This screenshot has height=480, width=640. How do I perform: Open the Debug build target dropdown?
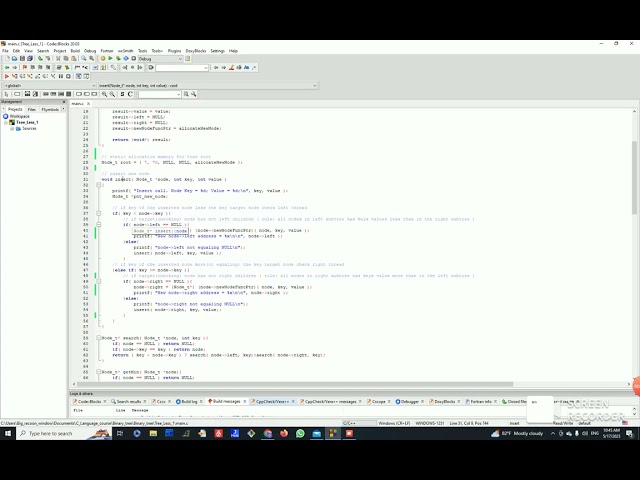[160, 59]
